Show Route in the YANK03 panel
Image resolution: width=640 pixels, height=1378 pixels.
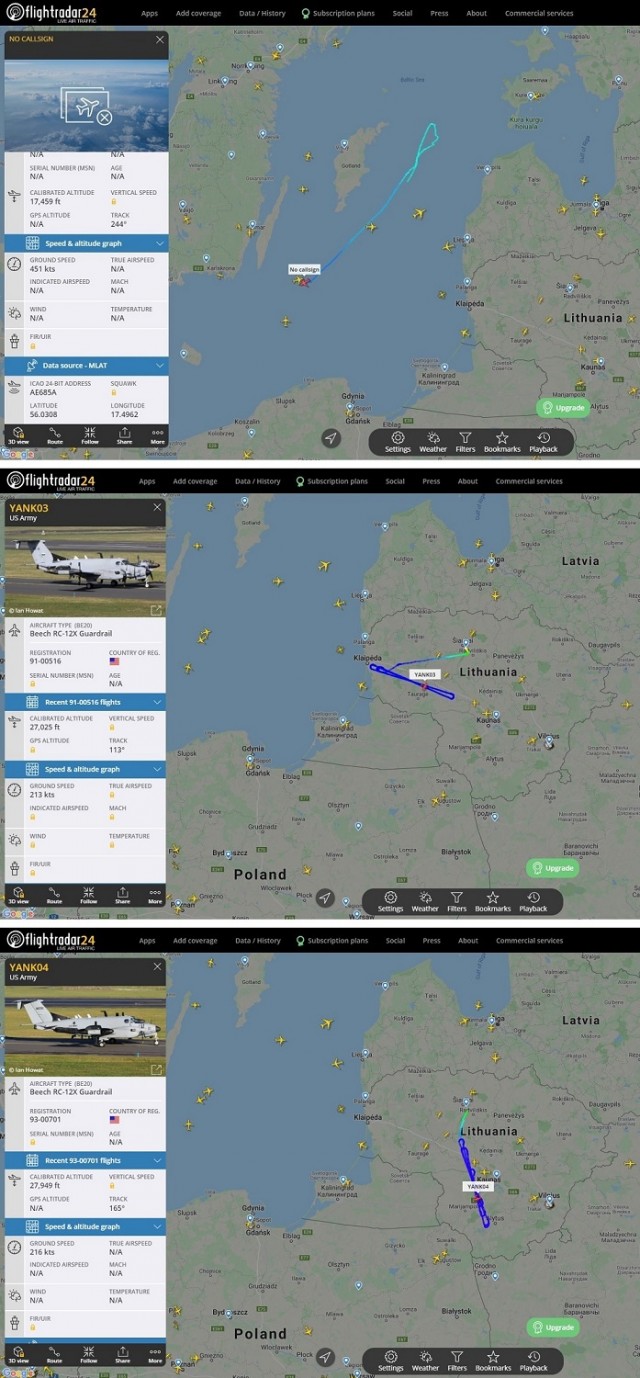tap(54, 895)
